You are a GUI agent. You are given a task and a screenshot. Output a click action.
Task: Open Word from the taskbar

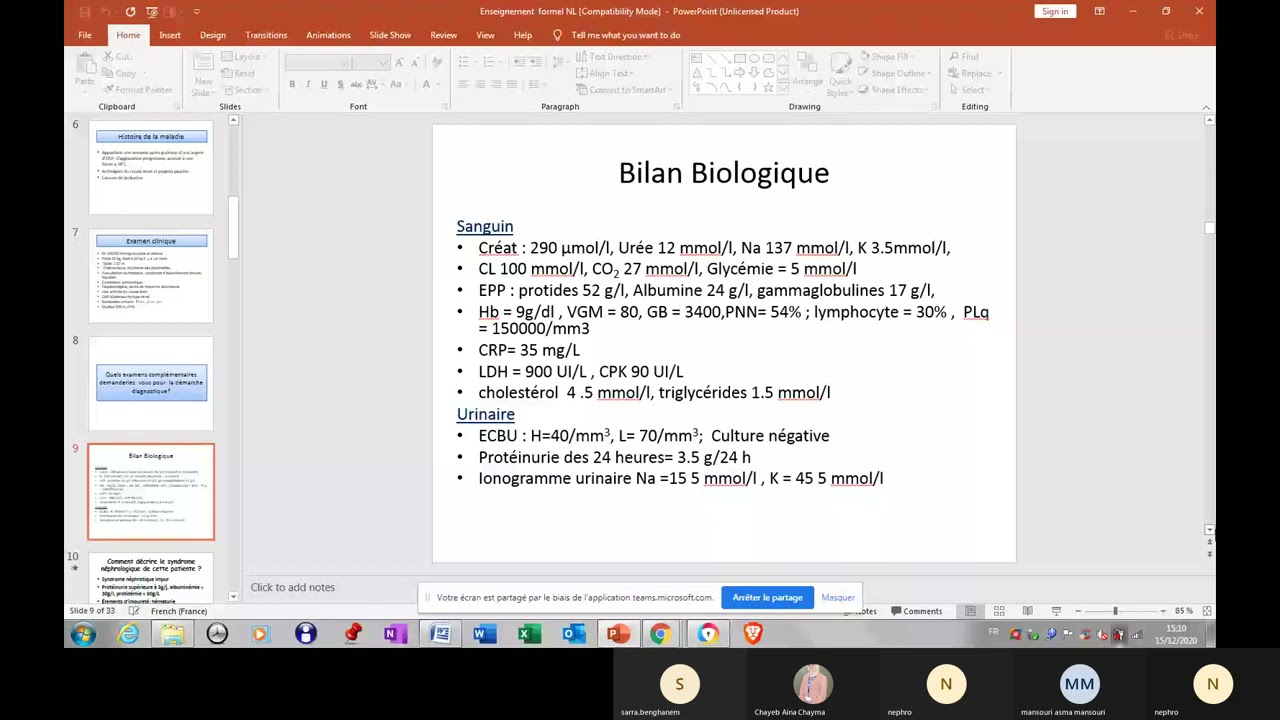point(484,633)
